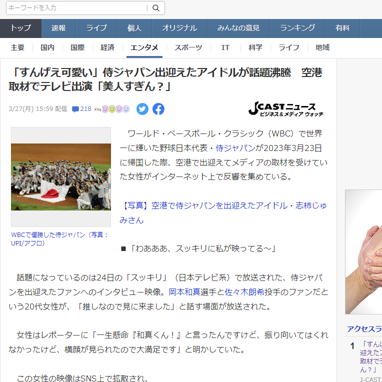Go to the 国内 category
382x382 pixels.
(47, 48)
